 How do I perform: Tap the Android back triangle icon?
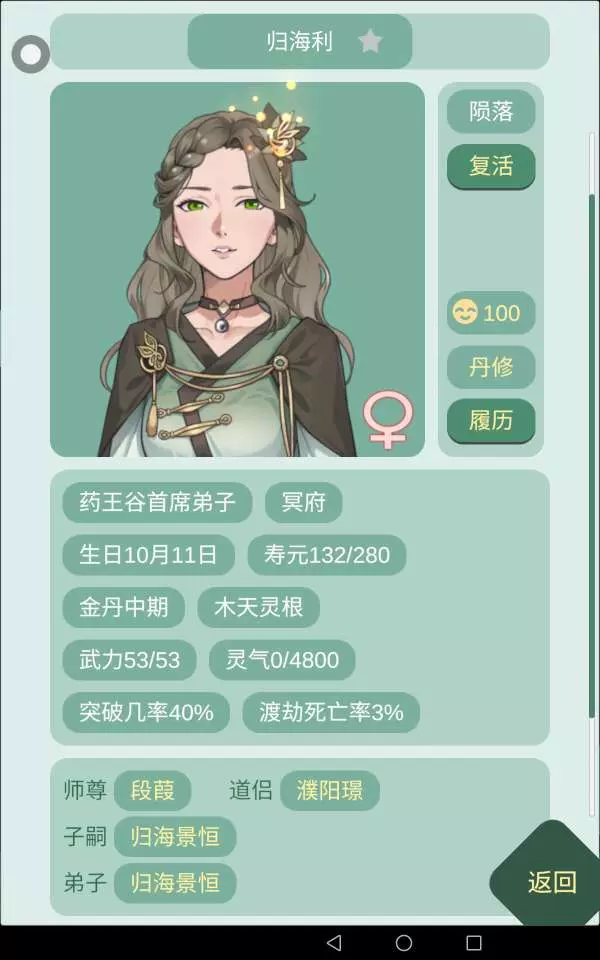(x=334, y=942)
